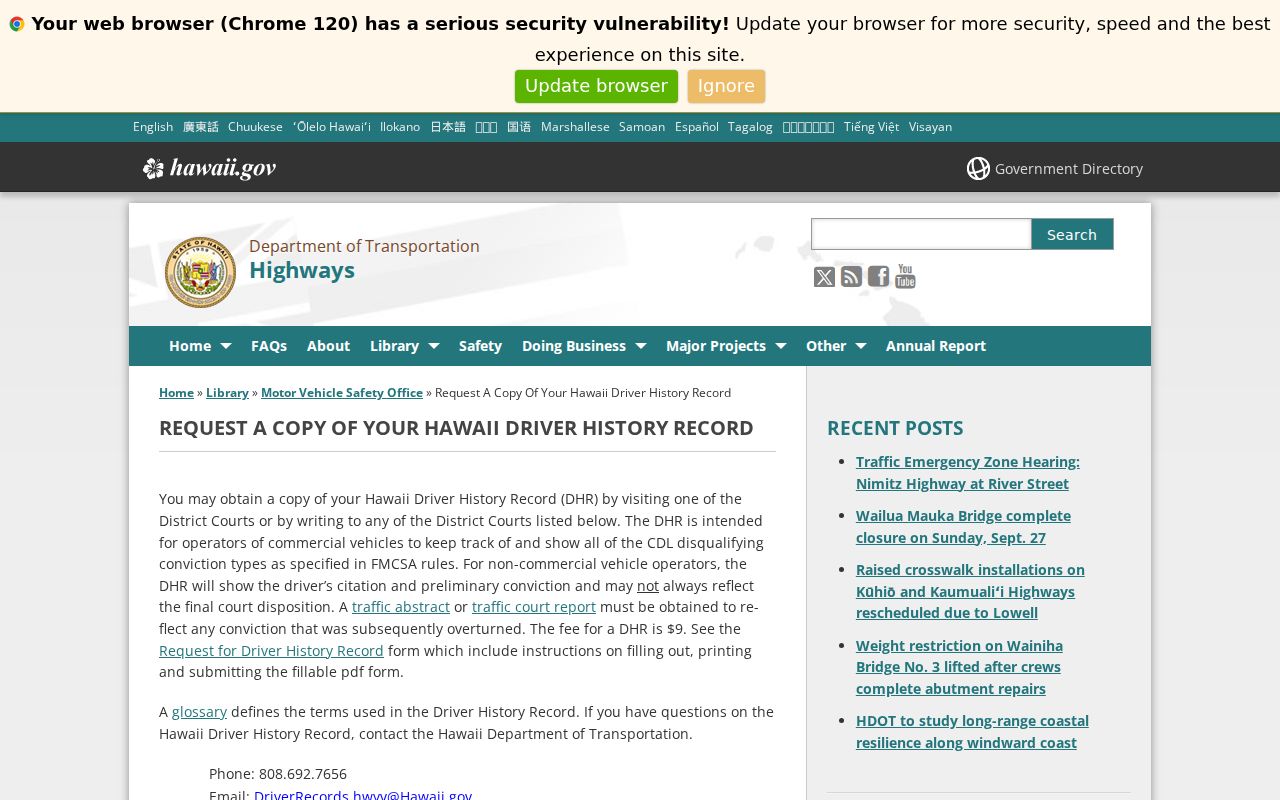Open the Safety menu item

(480, 346)
